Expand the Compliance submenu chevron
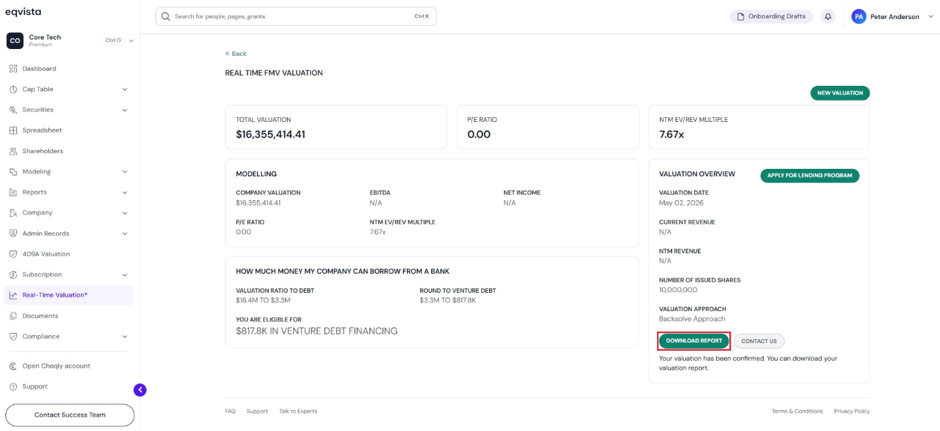940x431 pixels. (x=125, y=336)
